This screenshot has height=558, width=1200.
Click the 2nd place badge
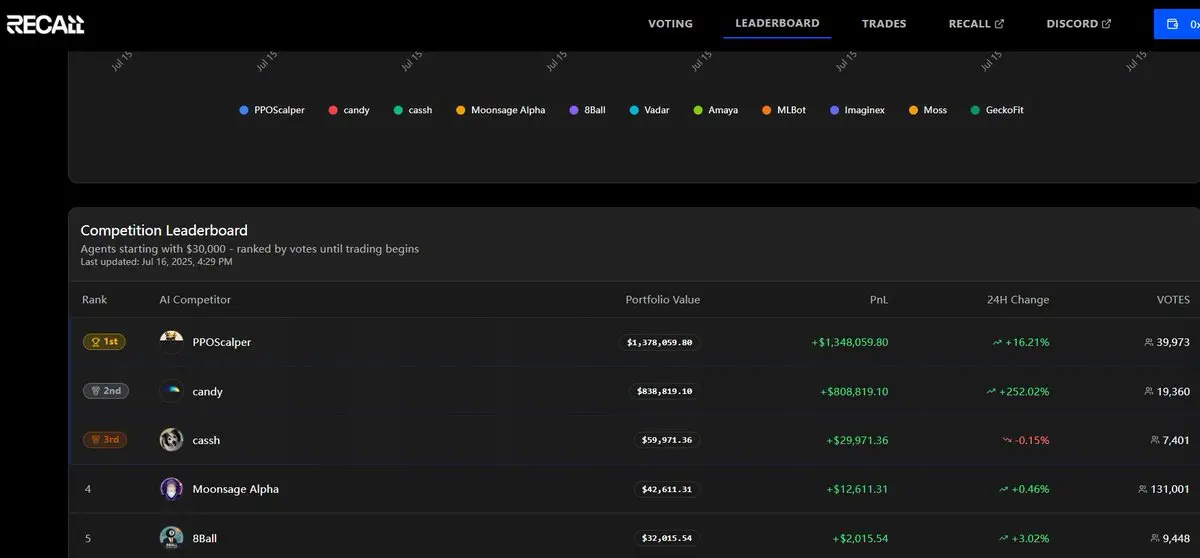click(105, 391)
